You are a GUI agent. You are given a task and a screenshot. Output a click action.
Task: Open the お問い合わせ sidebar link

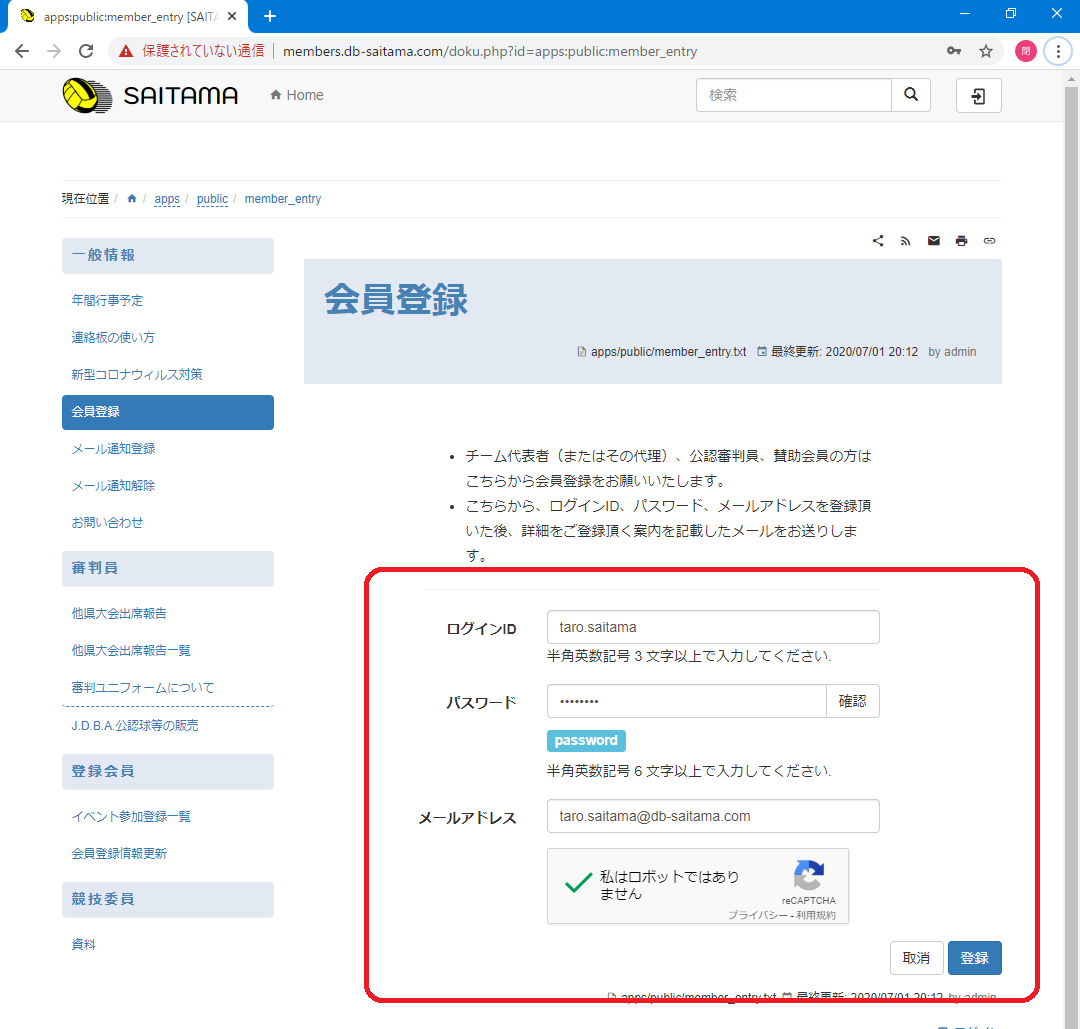(107, 522)
